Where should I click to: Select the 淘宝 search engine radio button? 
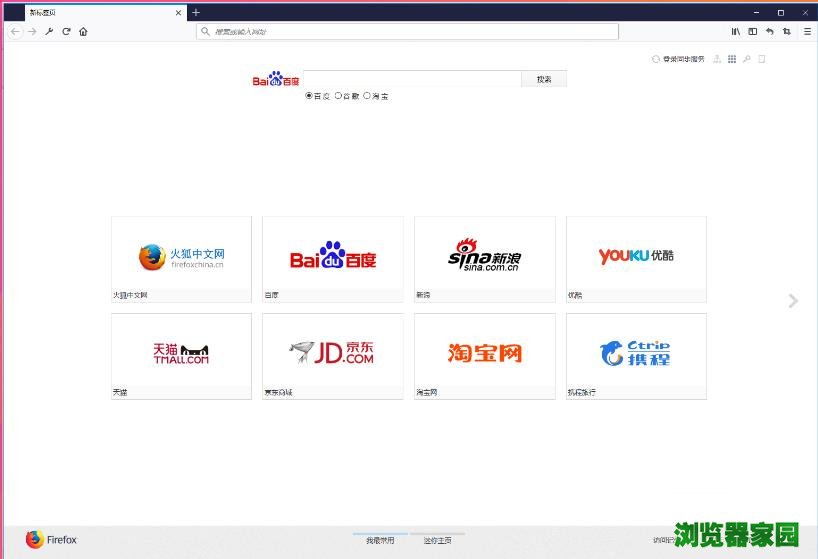[x=367, y=96]
